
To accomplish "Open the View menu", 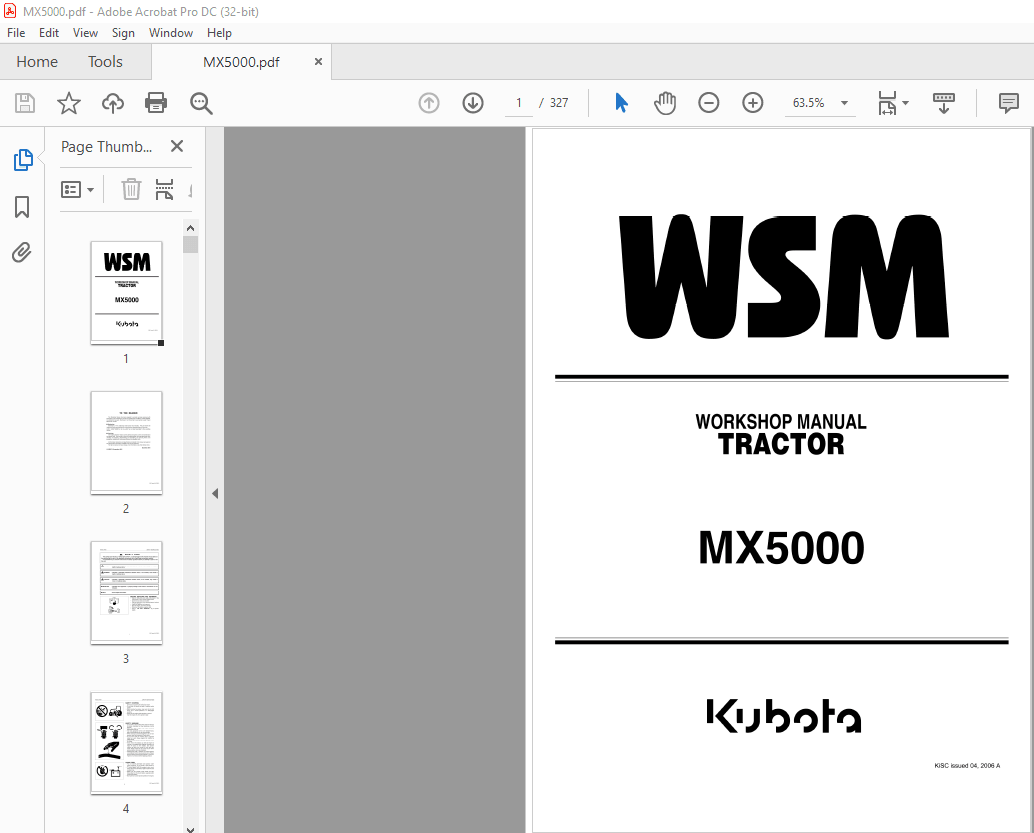I will [85, 32].
